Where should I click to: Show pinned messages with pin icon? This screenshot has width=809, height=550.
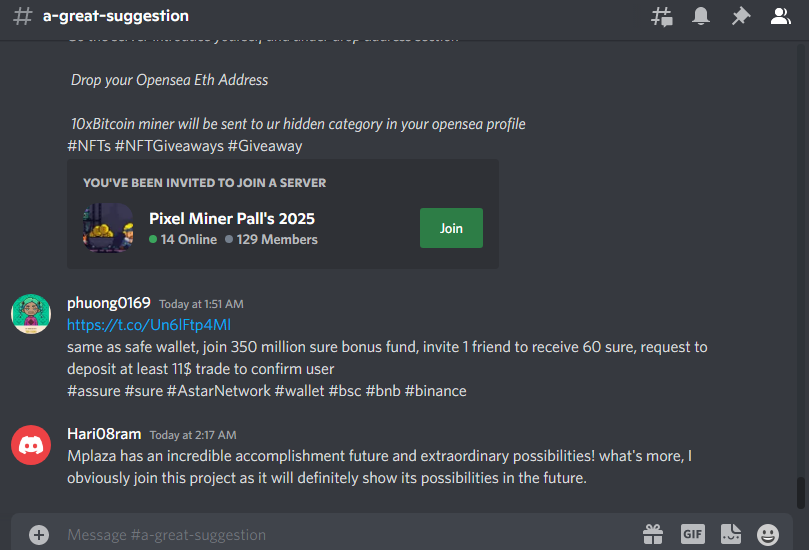pyautogui.click(x=741, y=16)
